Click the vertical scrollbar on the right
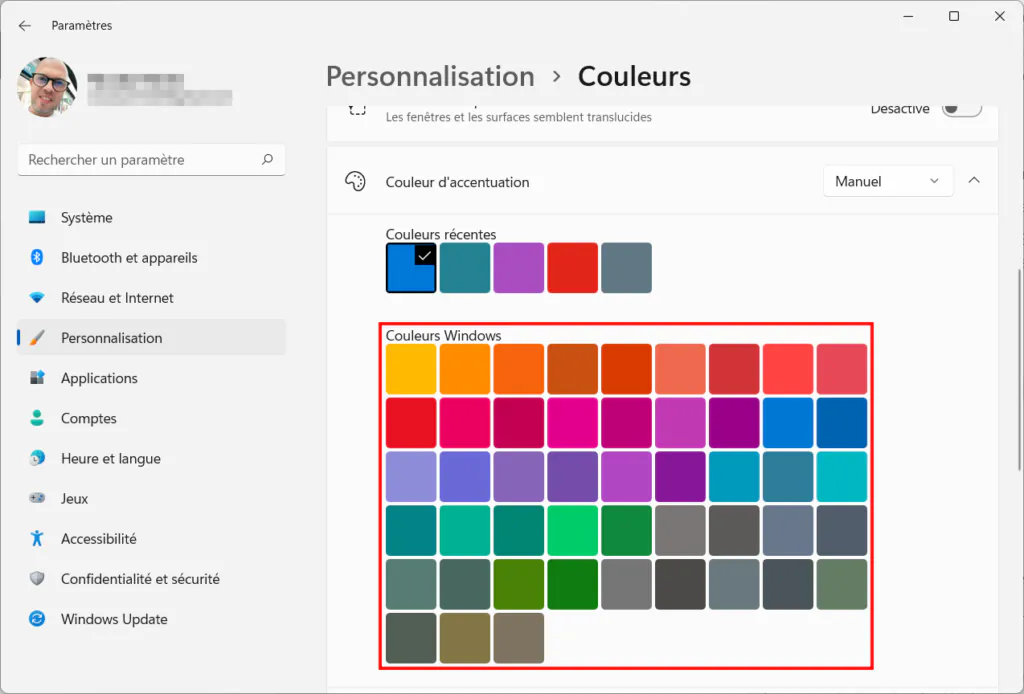Viewport: 1024px width, 694px height. click(x=1019, y=370)
